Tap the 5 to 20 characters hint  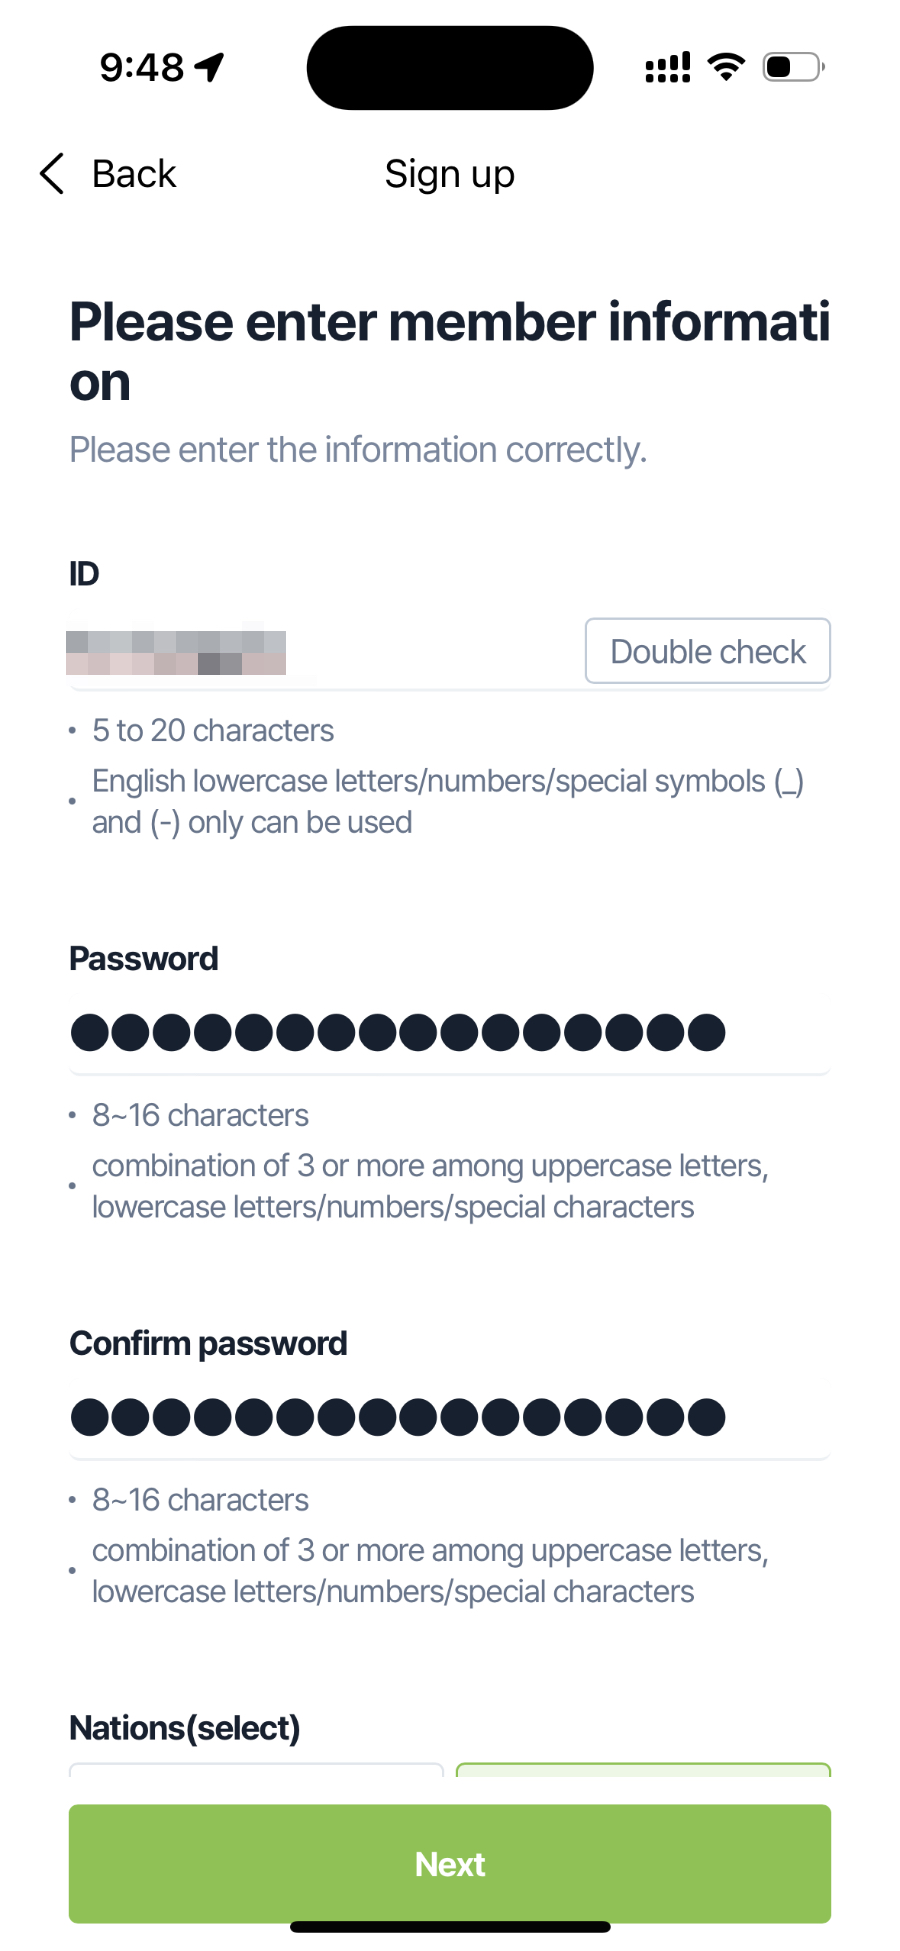point(213,731)
